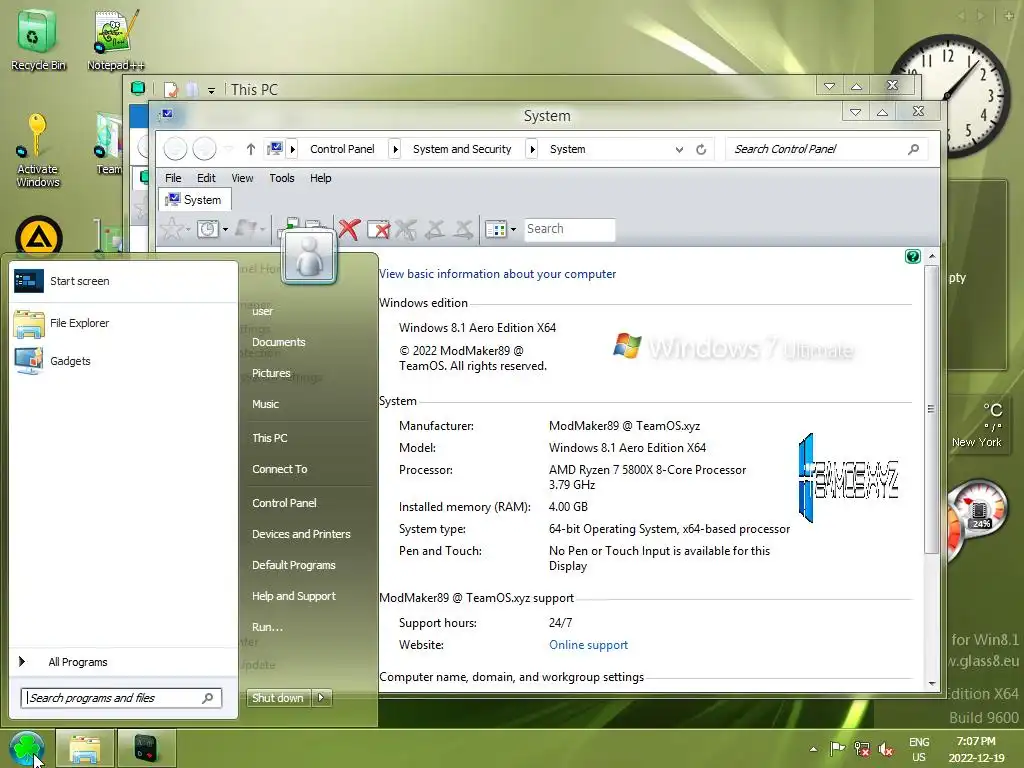
Task: Click the computer icon in address bar
Action: tap(275, 149)
